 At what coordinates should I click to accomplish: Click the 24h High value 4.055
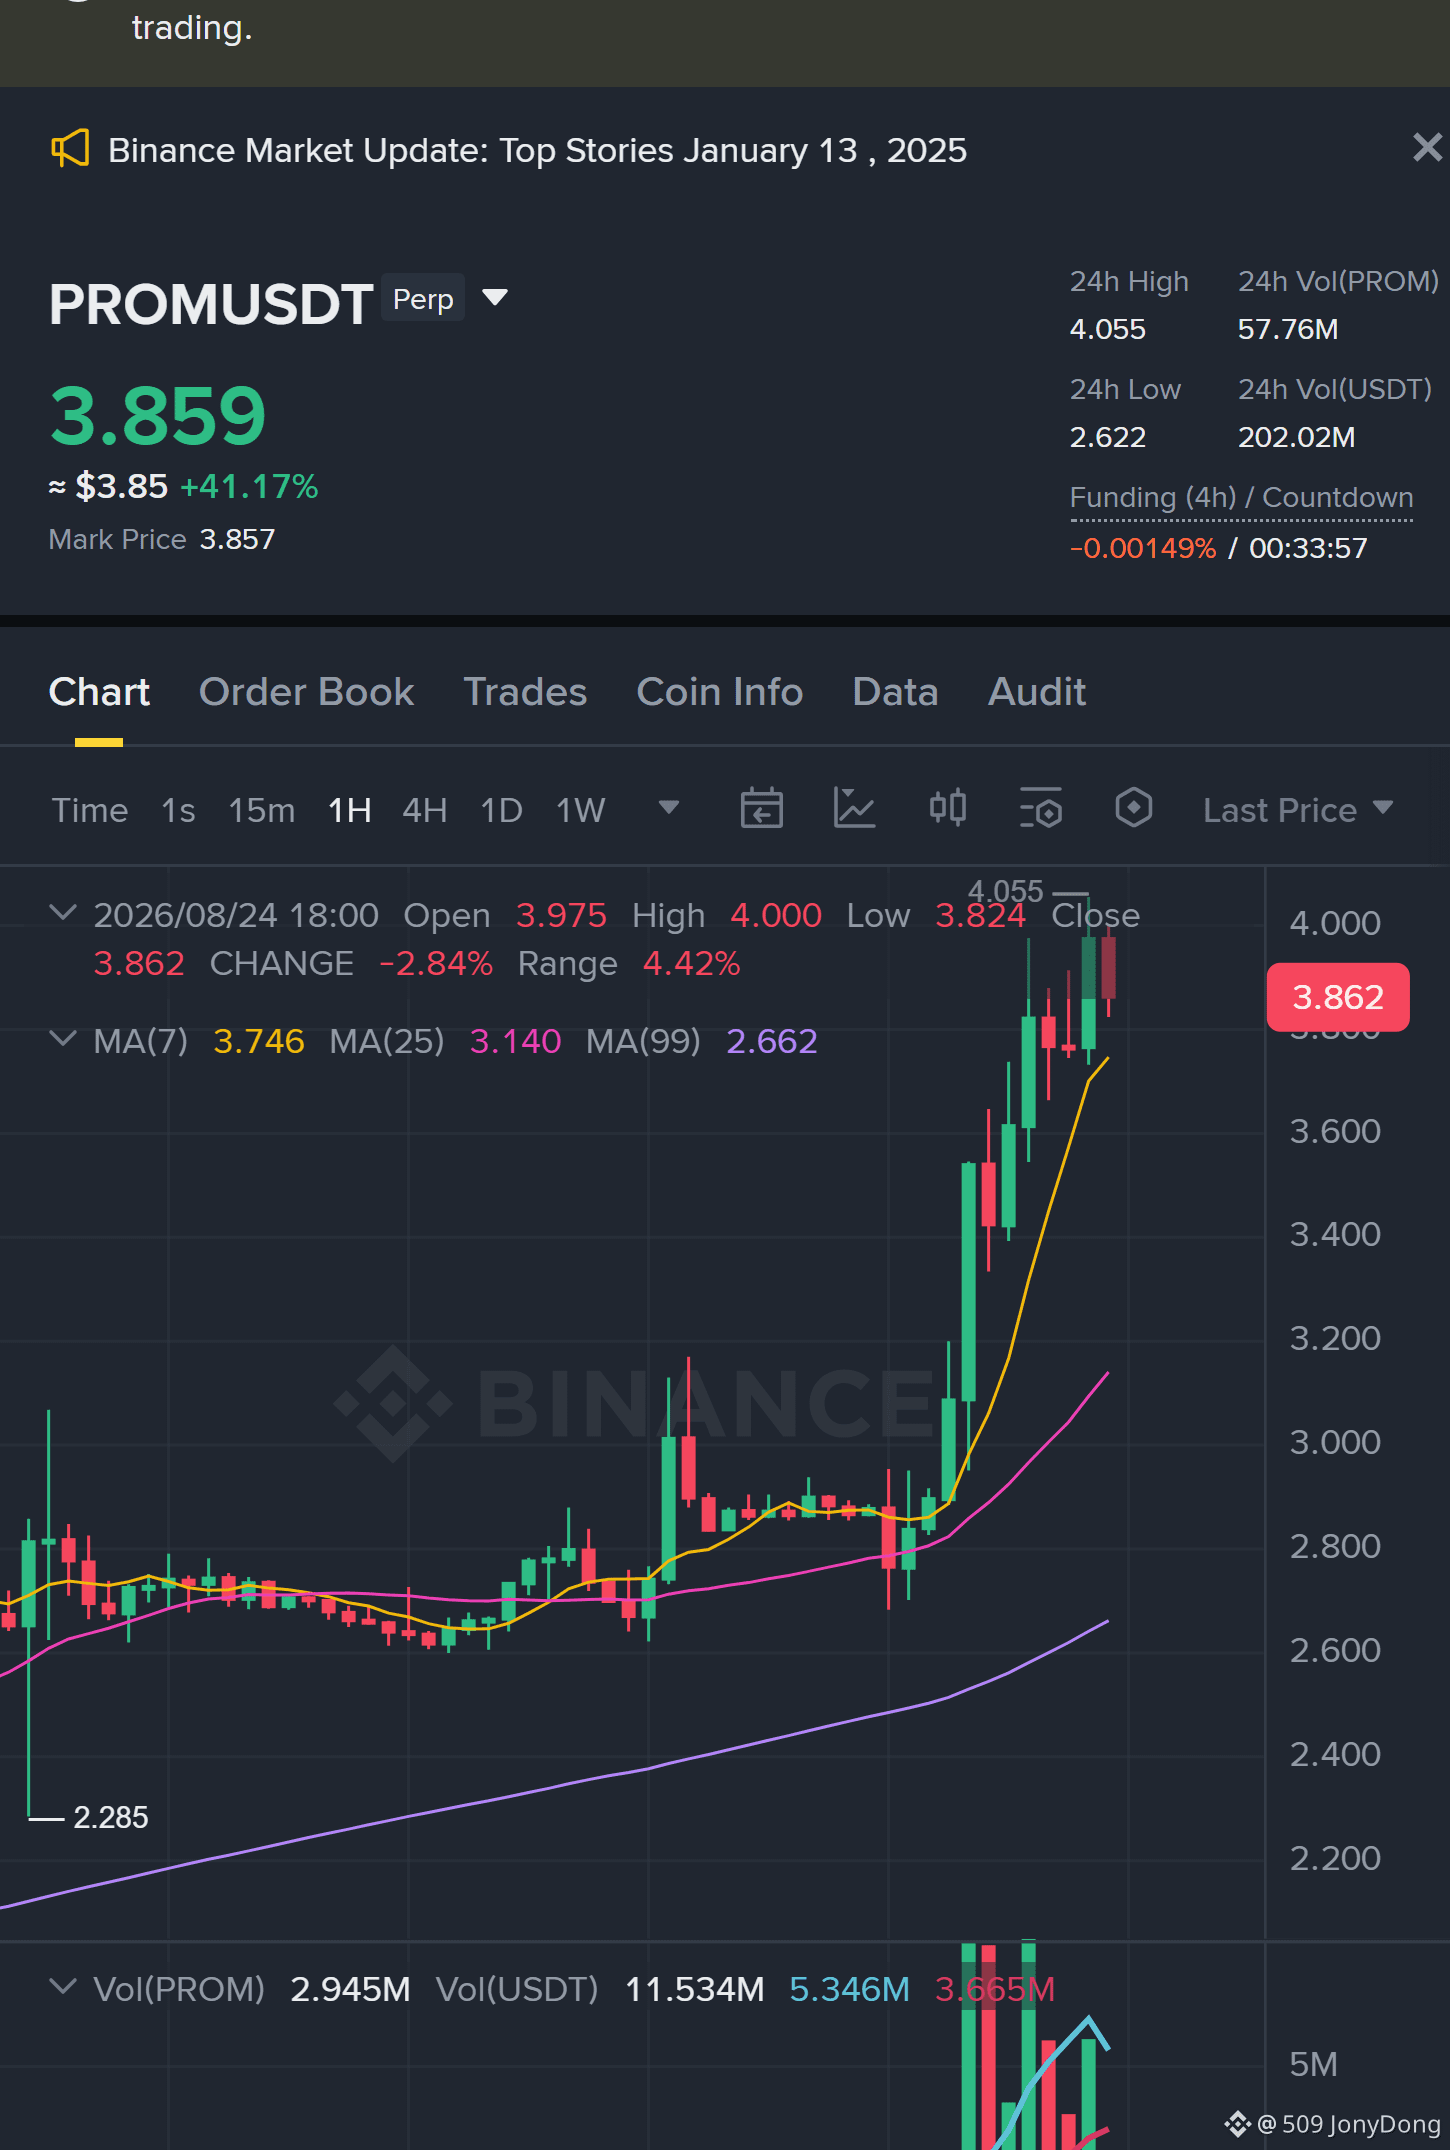[x=1108, y=329]
